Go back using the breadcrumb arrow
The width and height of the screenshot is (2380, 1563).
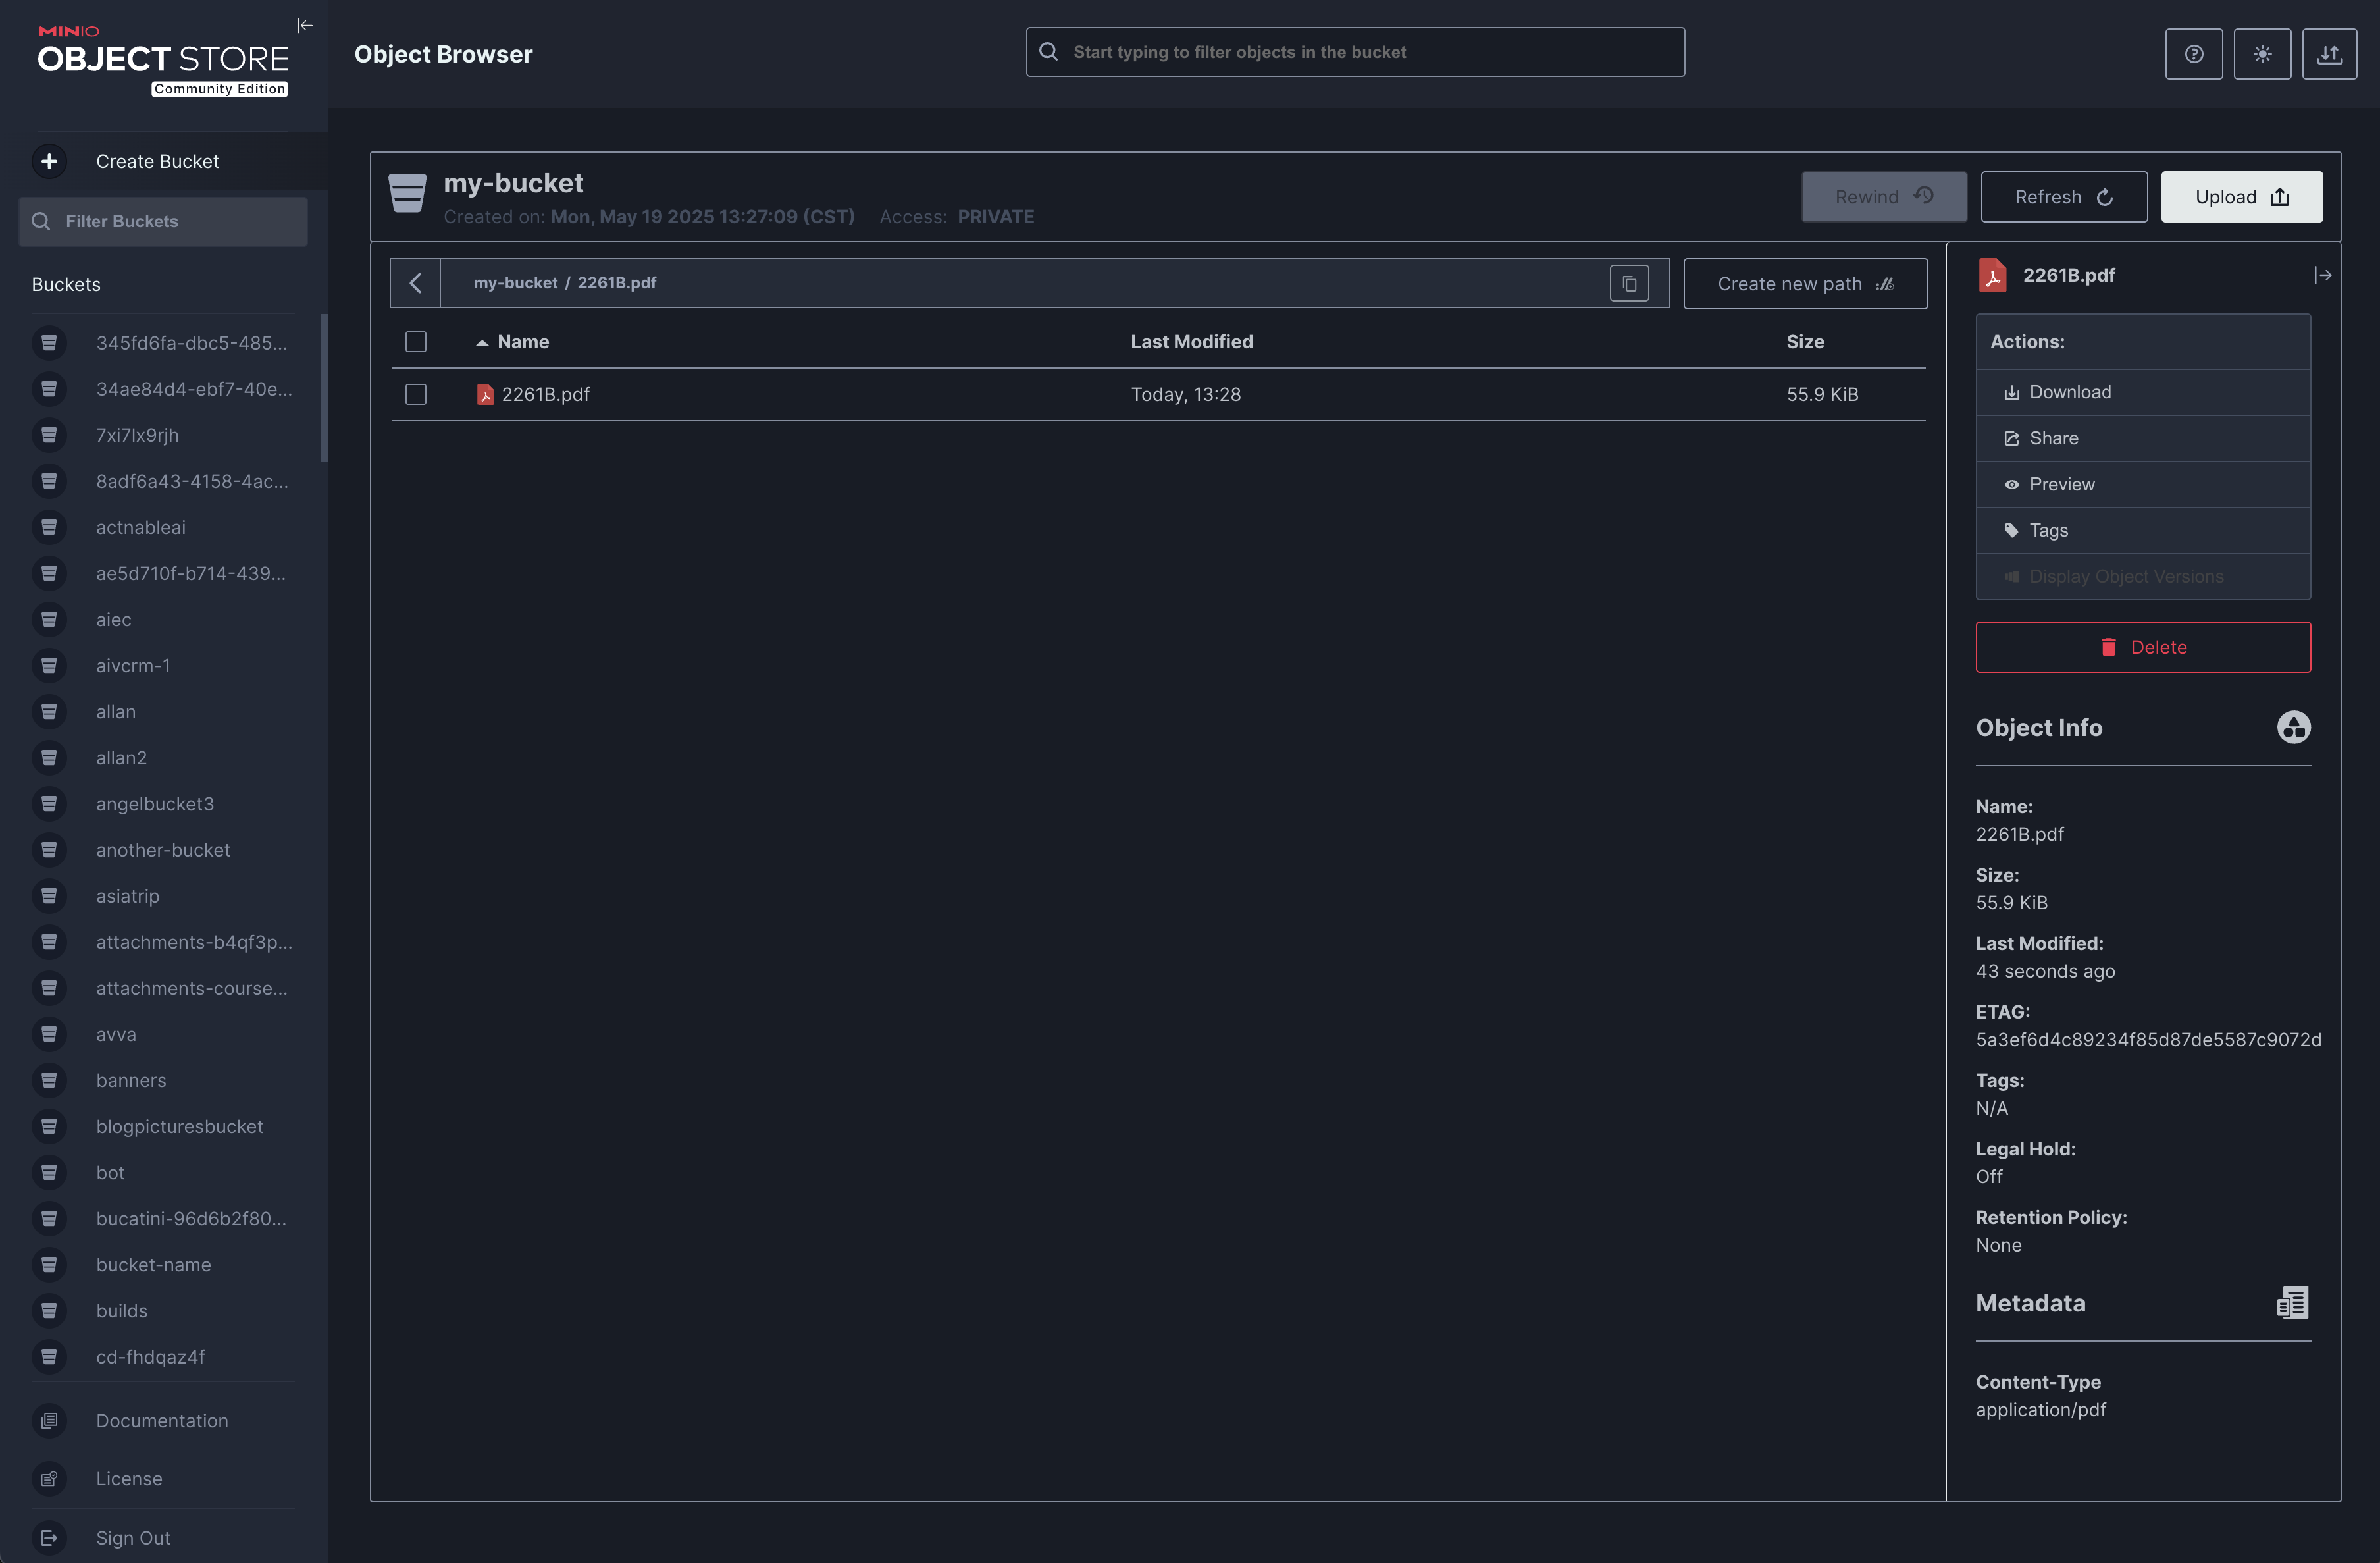pyautogui.click(x=416, y=284)
